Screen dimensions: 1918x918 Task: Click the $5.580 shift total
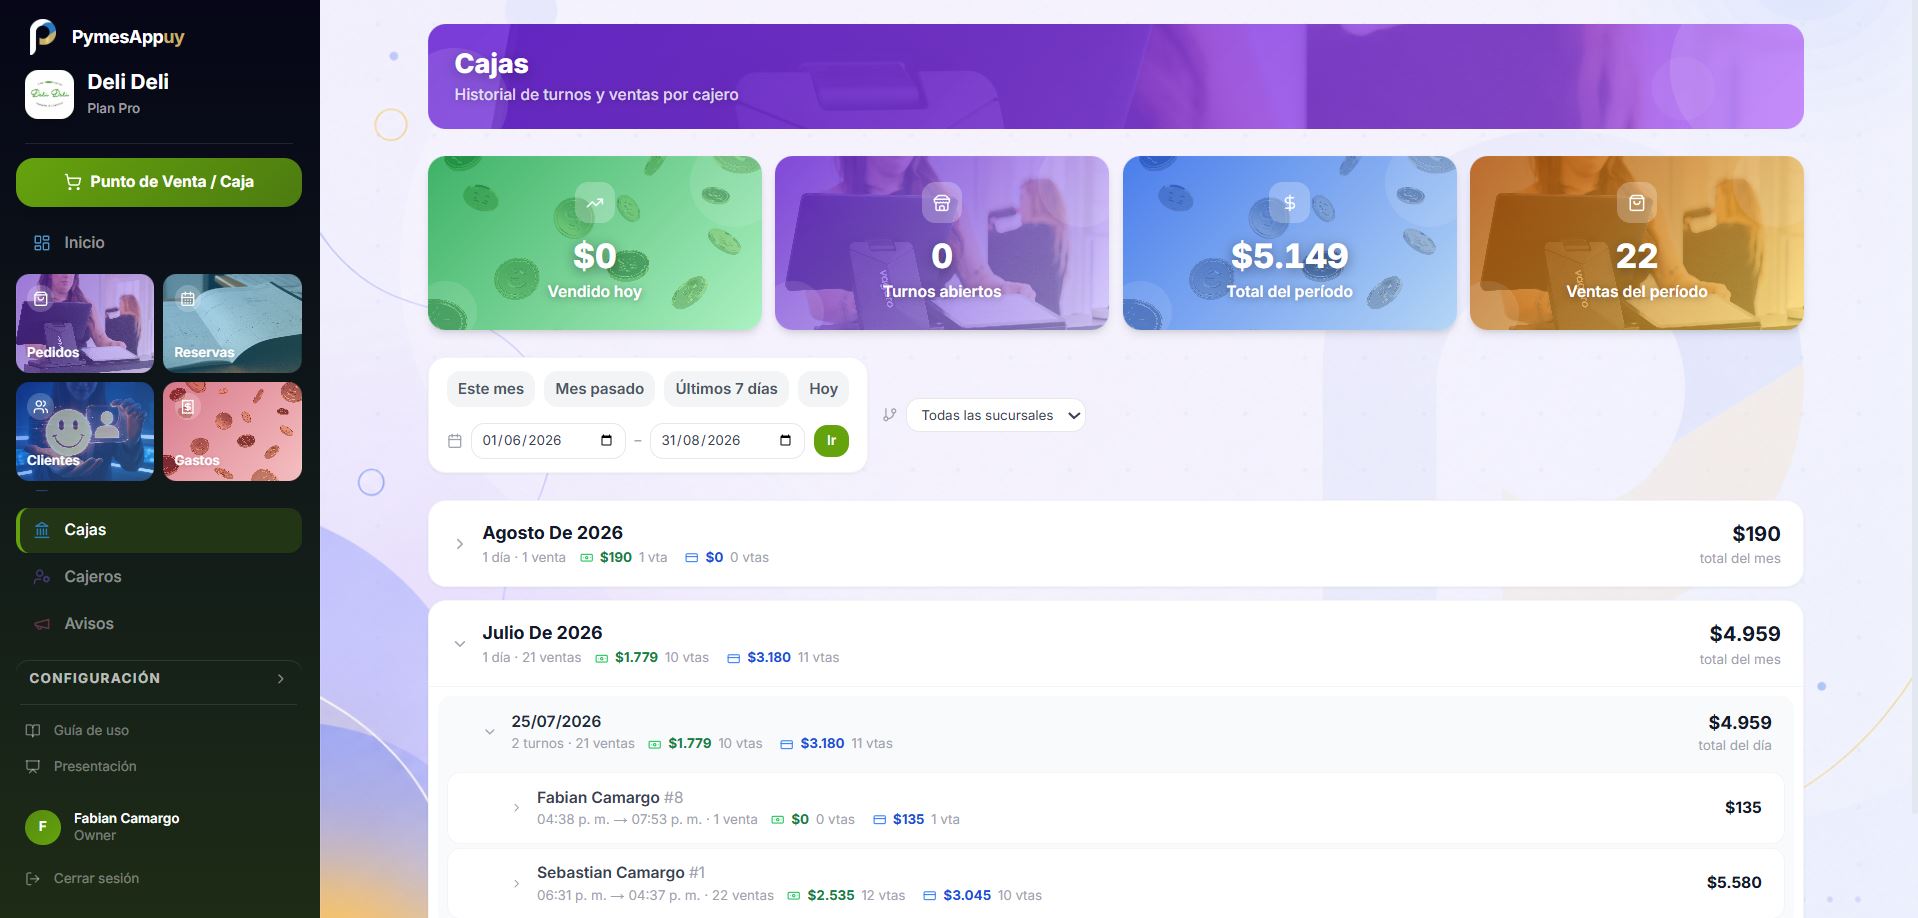click(1734, 883)
